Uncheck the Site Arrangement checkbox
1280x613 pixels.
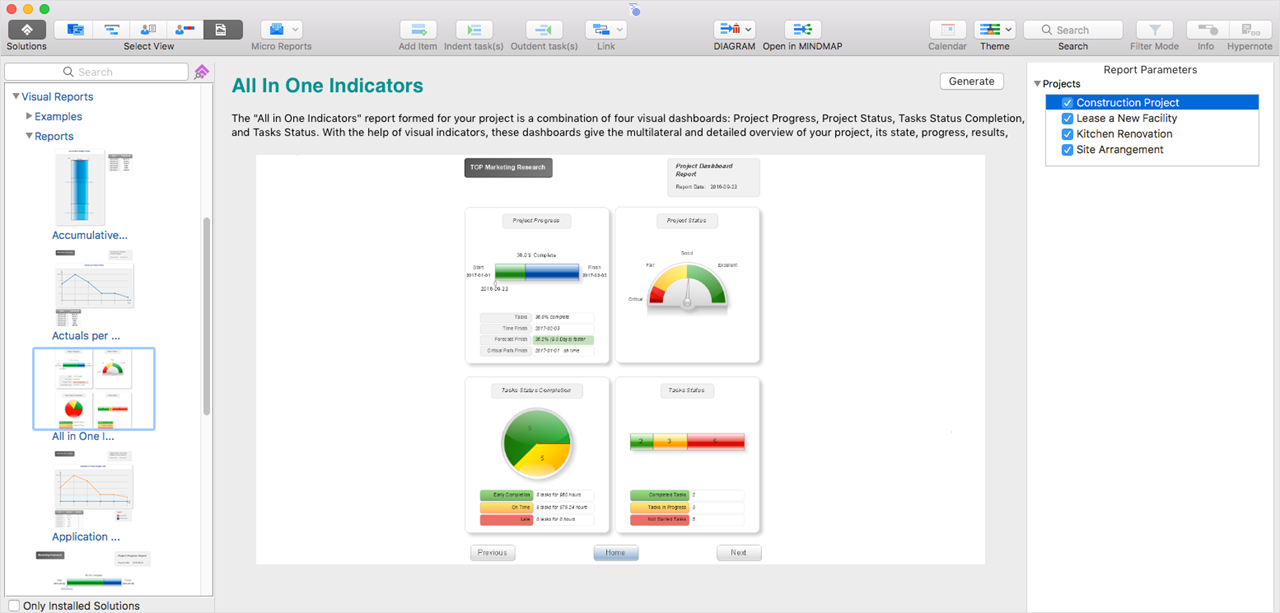[x=1068, y=150]
